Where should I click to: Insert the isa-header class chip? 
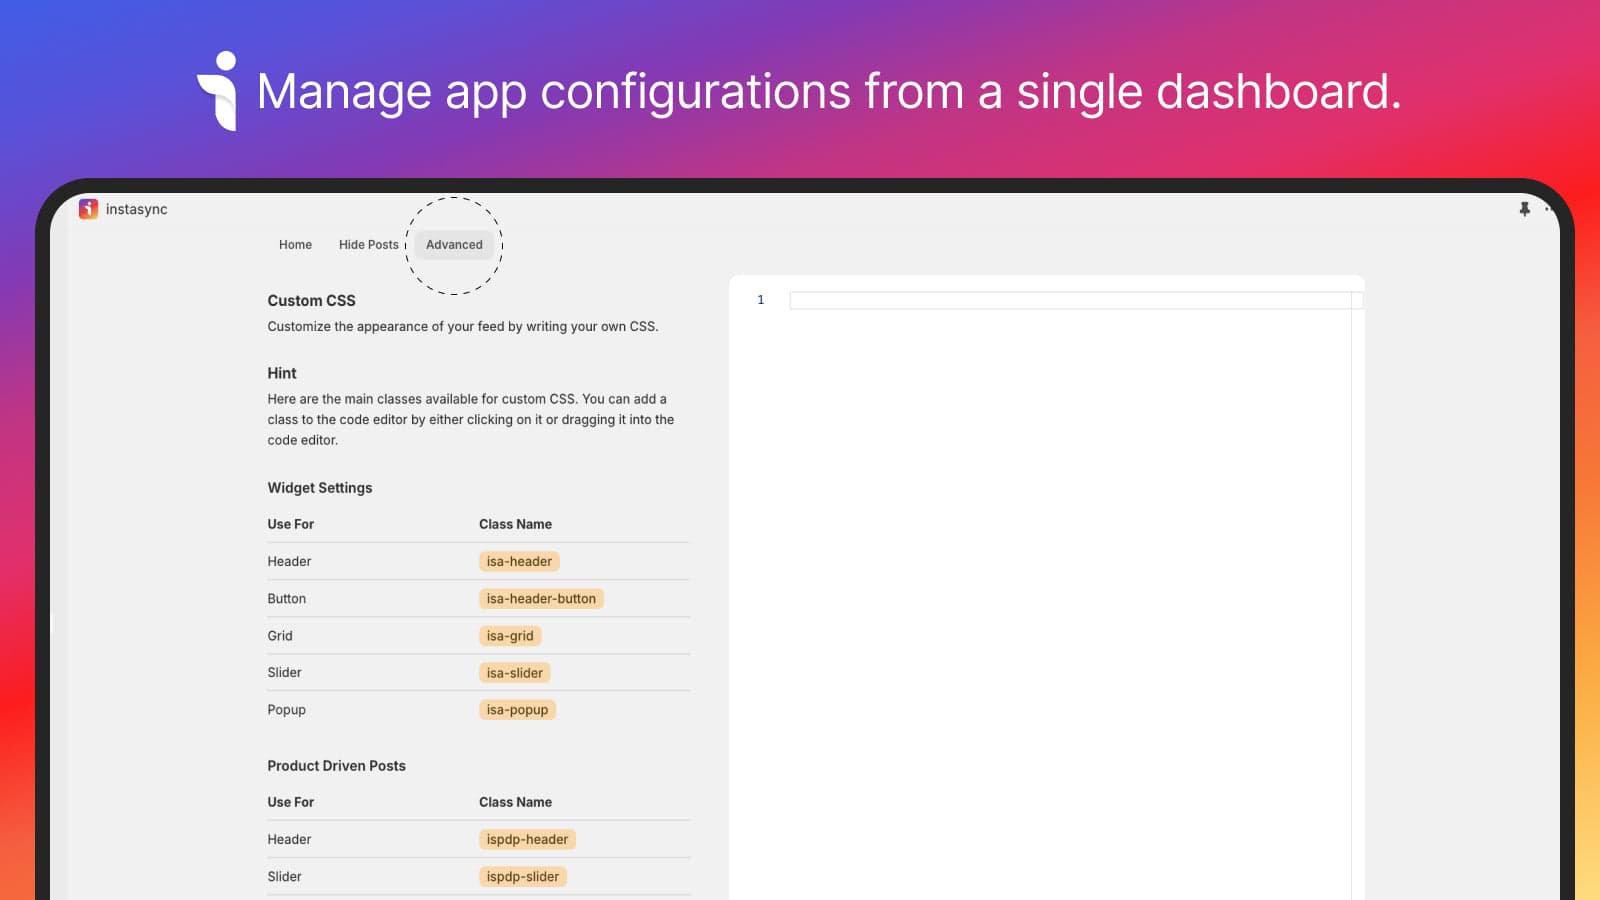[519, 562]
